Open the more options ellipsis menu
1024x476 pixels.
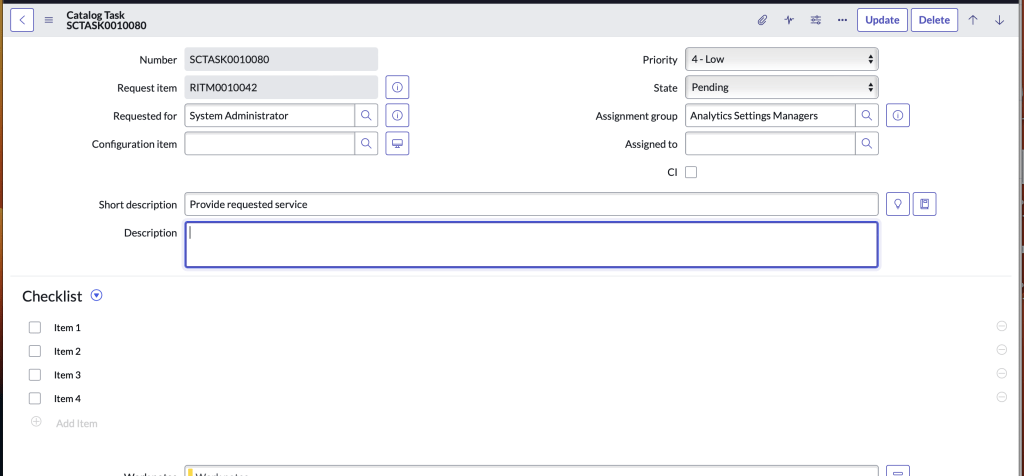pyautogui.click(x=842, y=20)
